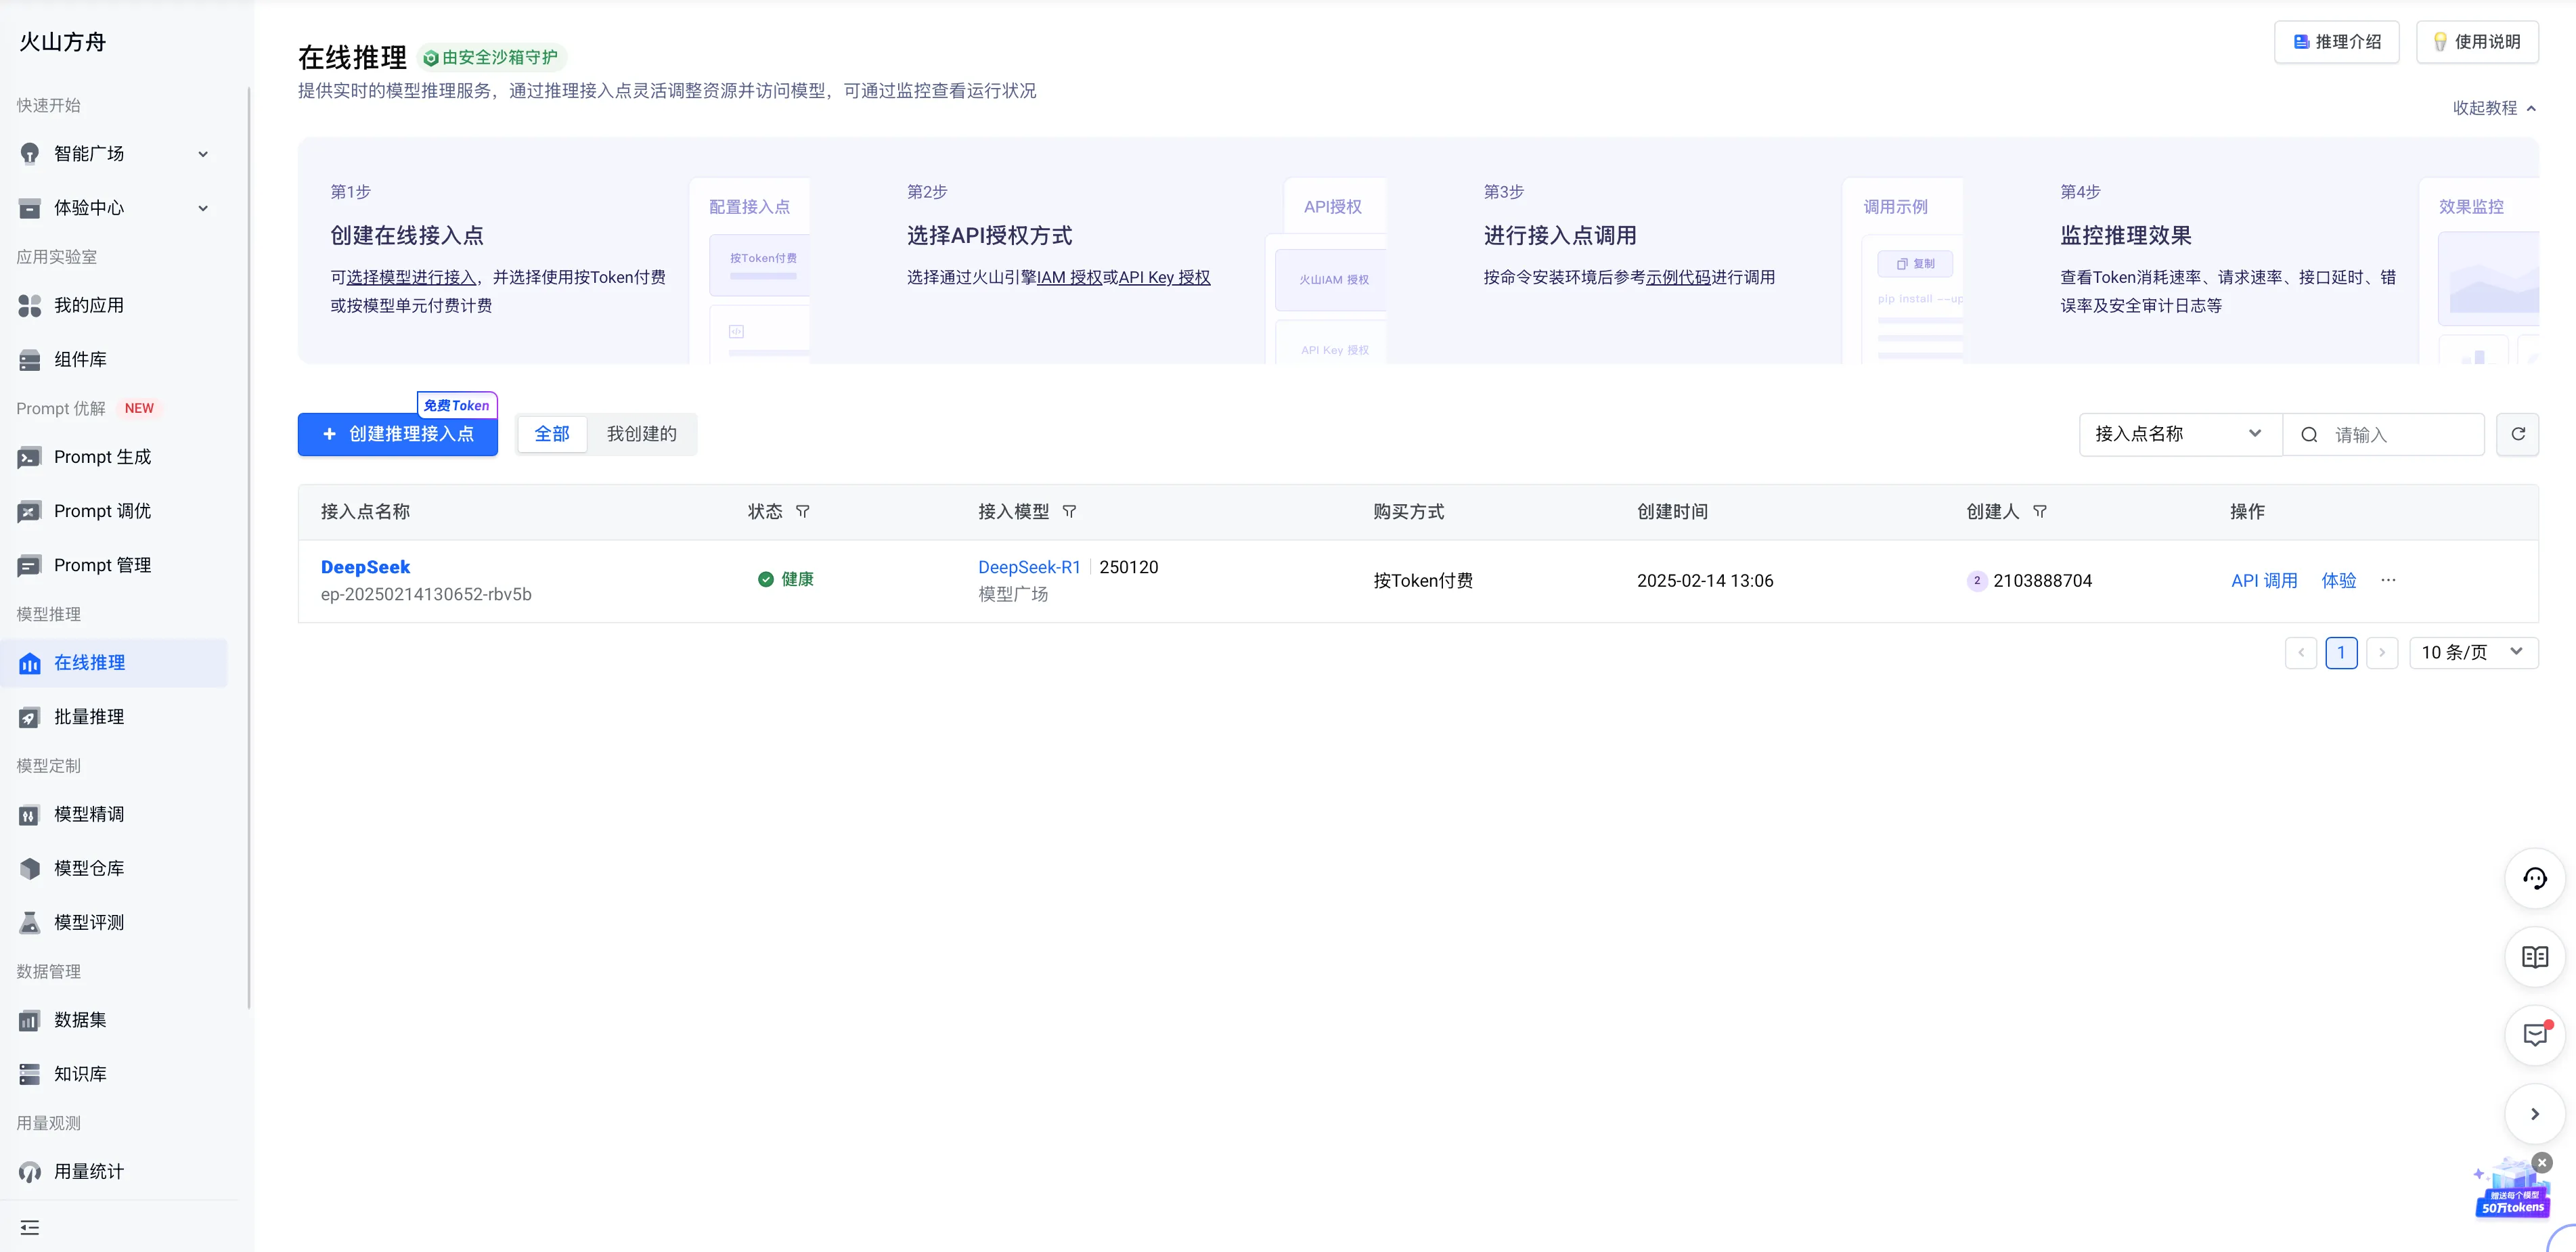This screenshot has width=2576, height=1252.
Task: Select page 1 in the pagination control
Action: 2342,652
